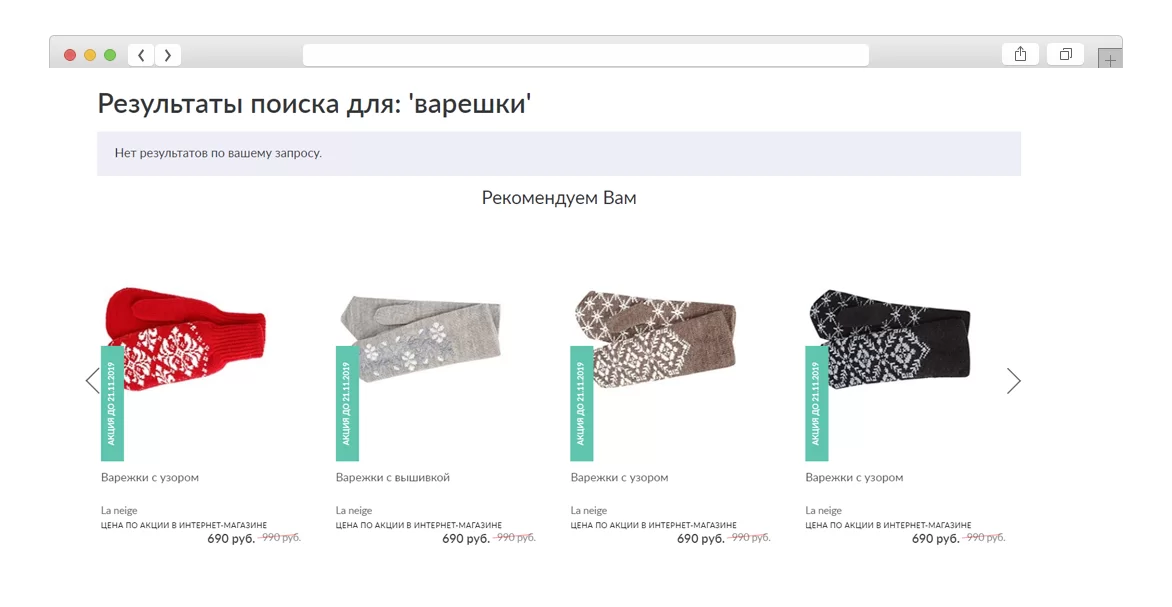
Task: Add a new browser tab
Action: [x=1110, y=58]
